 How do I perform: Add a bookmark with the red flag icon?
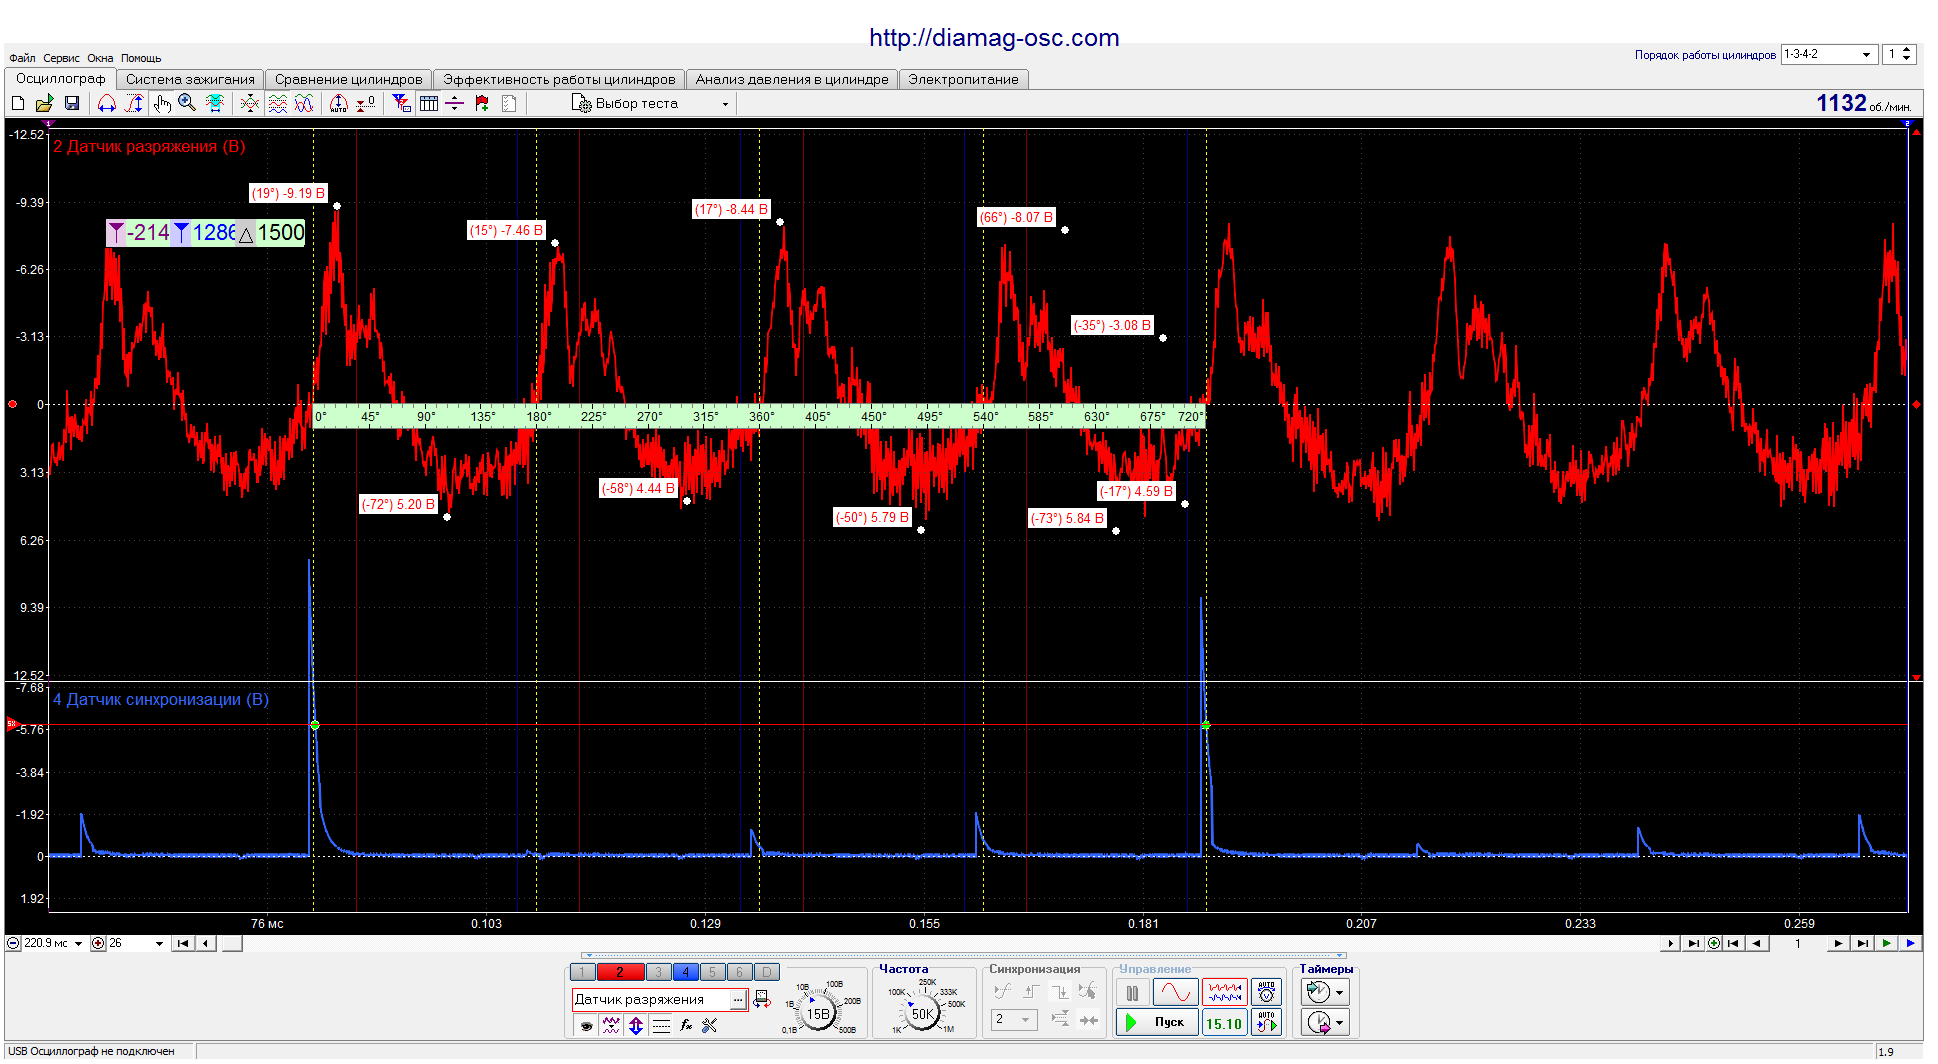pos(482,103)
